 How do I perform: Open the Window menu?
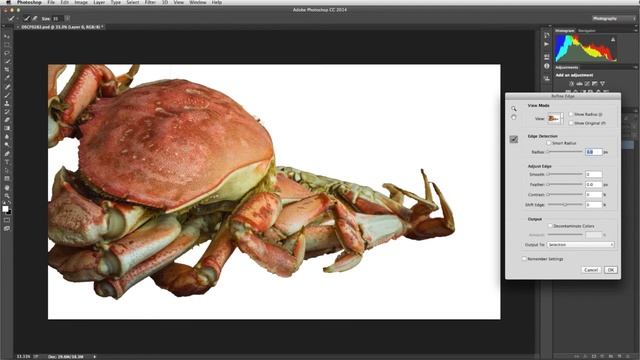pos(198,2)
